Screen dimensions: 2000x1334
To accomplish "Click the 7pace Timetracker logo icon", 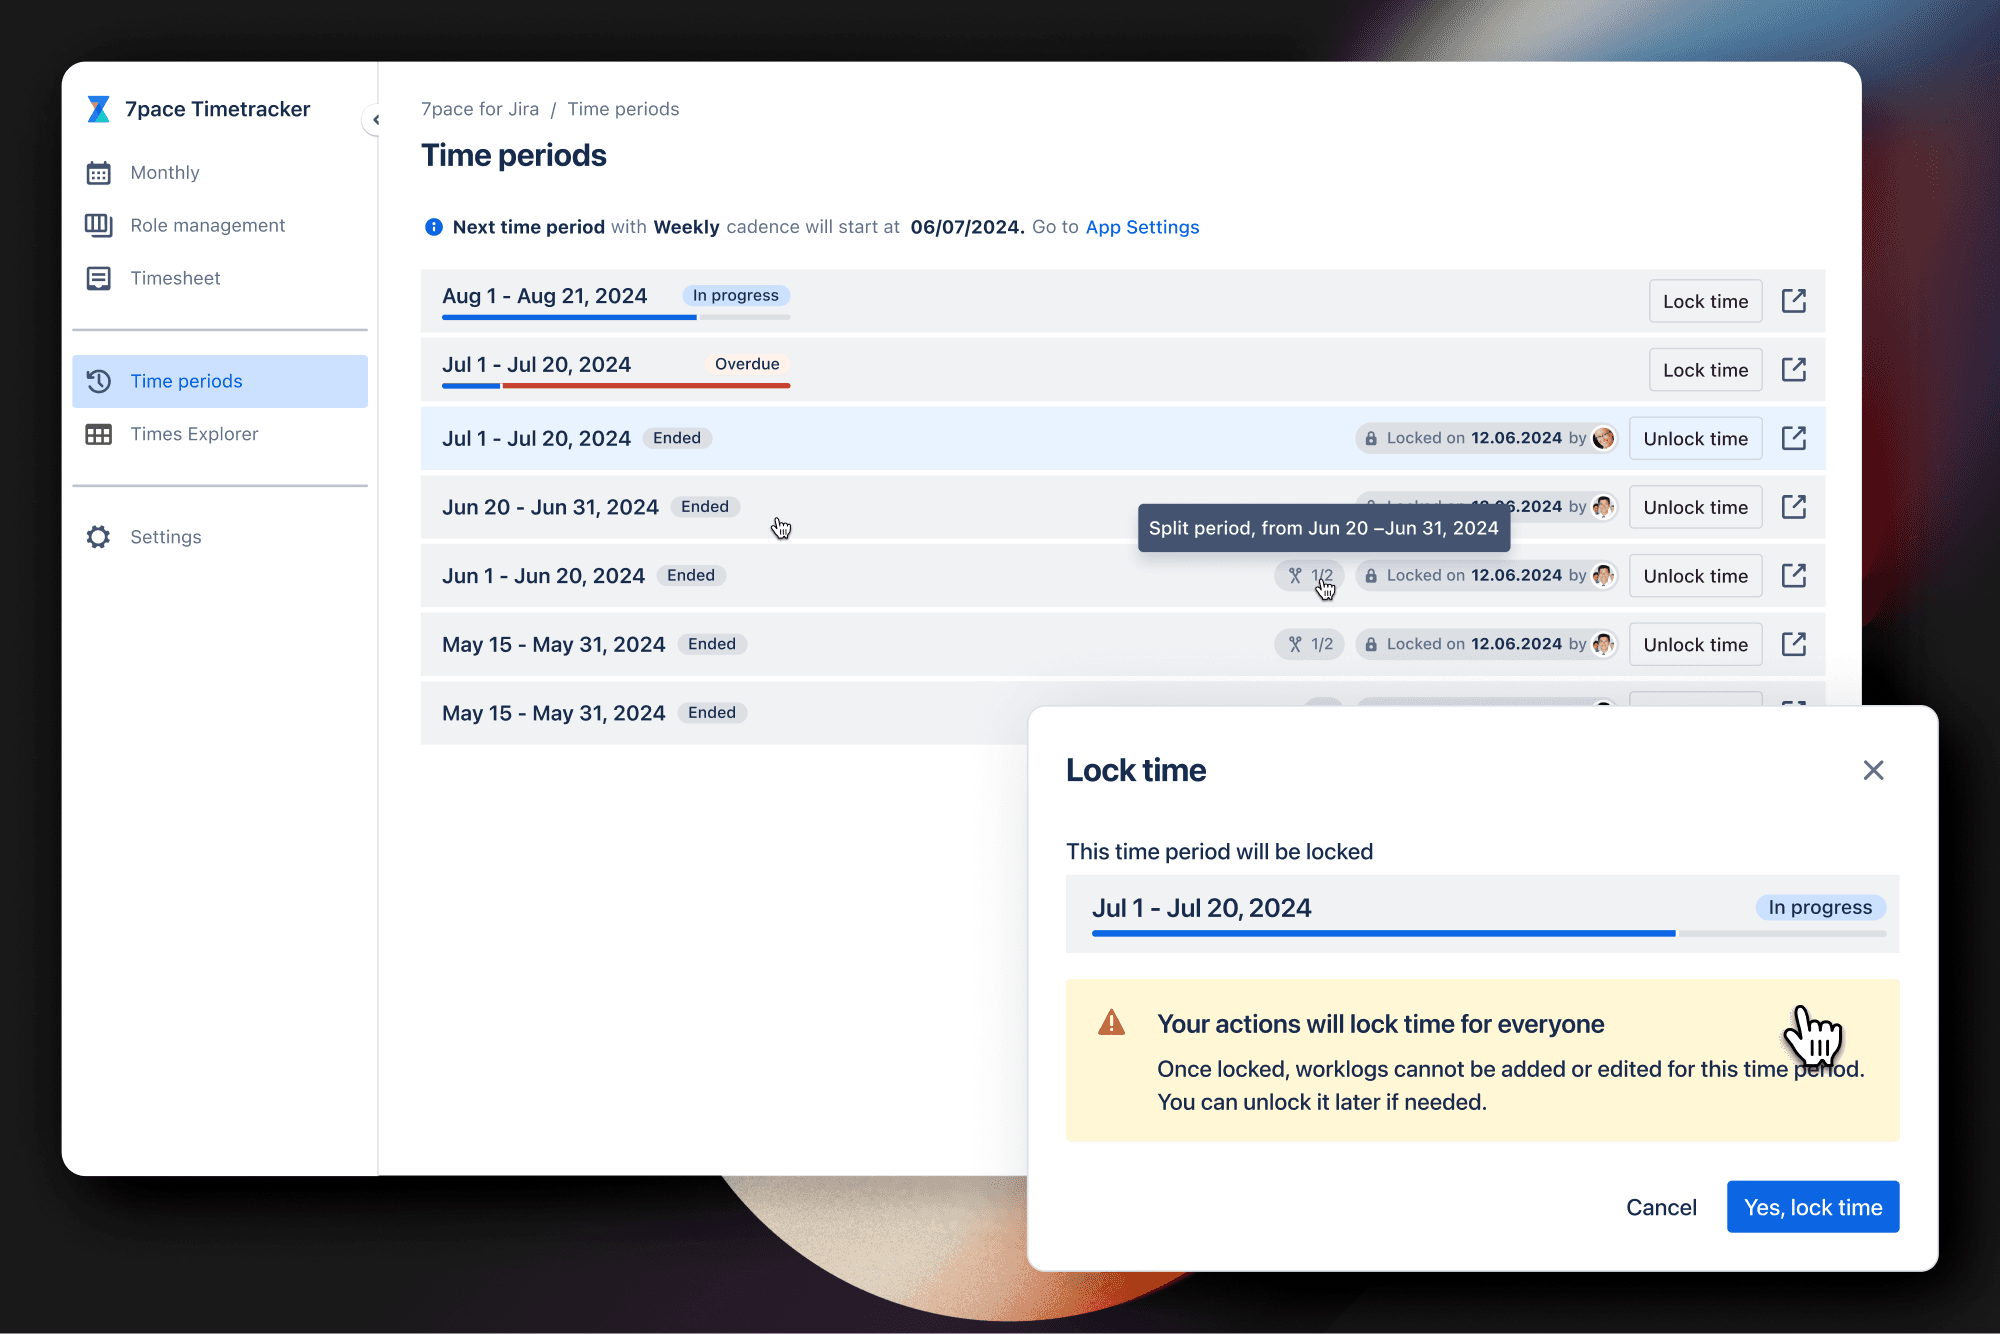I will coord(98,109).
